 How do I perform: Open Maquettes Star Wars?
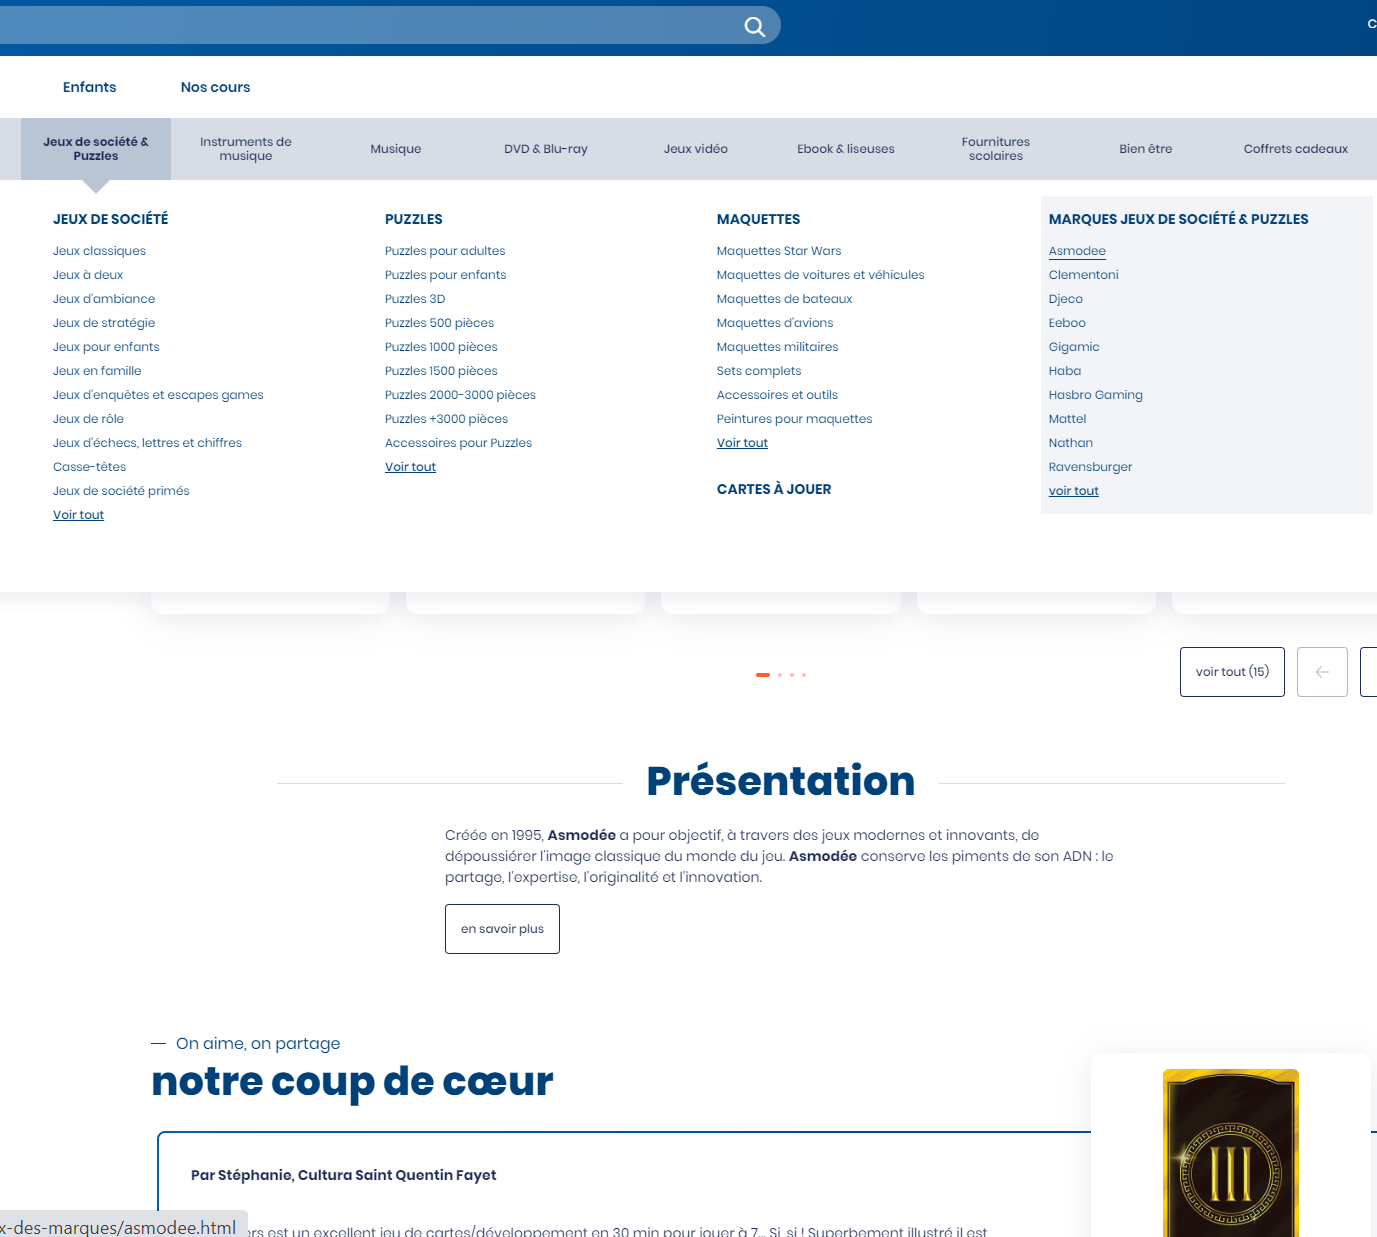[779, 251]
